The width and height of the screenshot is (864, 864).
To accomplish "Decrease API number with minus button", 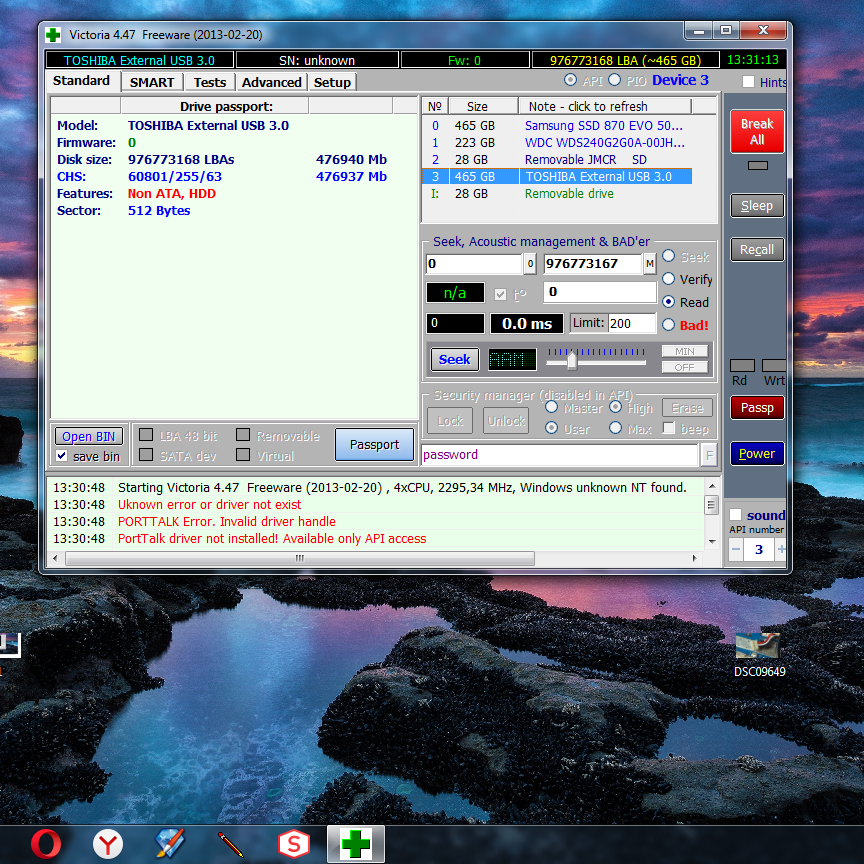I will click(736, 549).
